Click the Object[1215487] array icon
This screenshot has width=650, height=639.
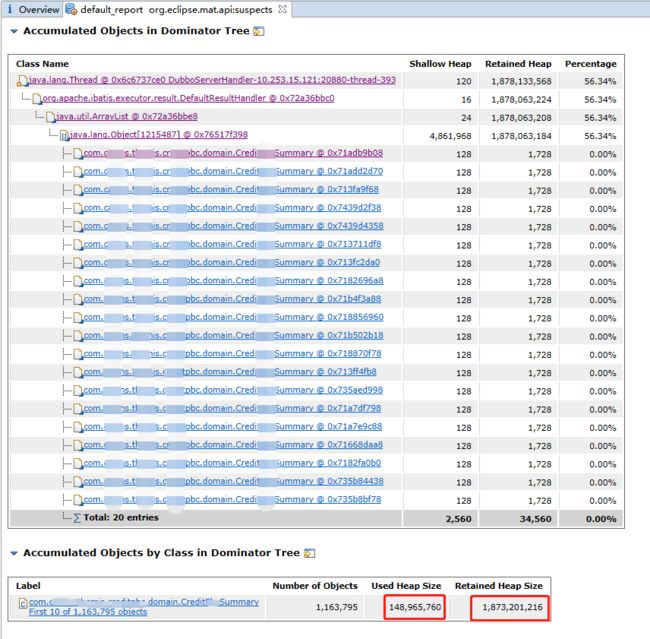[64, 135]
